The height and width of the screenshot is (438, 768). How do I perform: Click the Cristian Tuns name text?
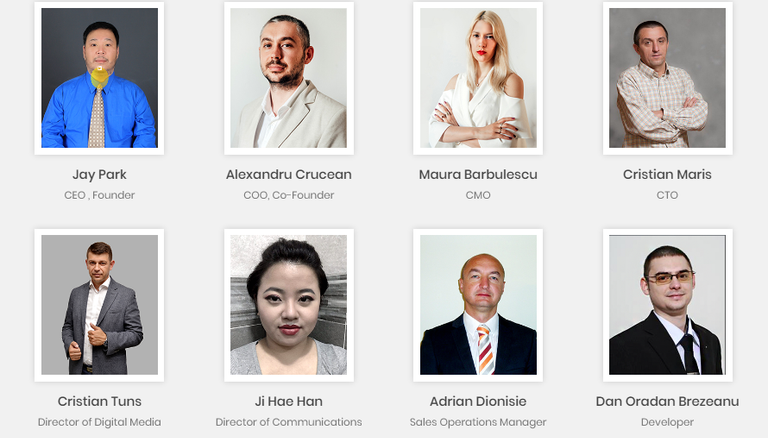[x=99, y=401]
